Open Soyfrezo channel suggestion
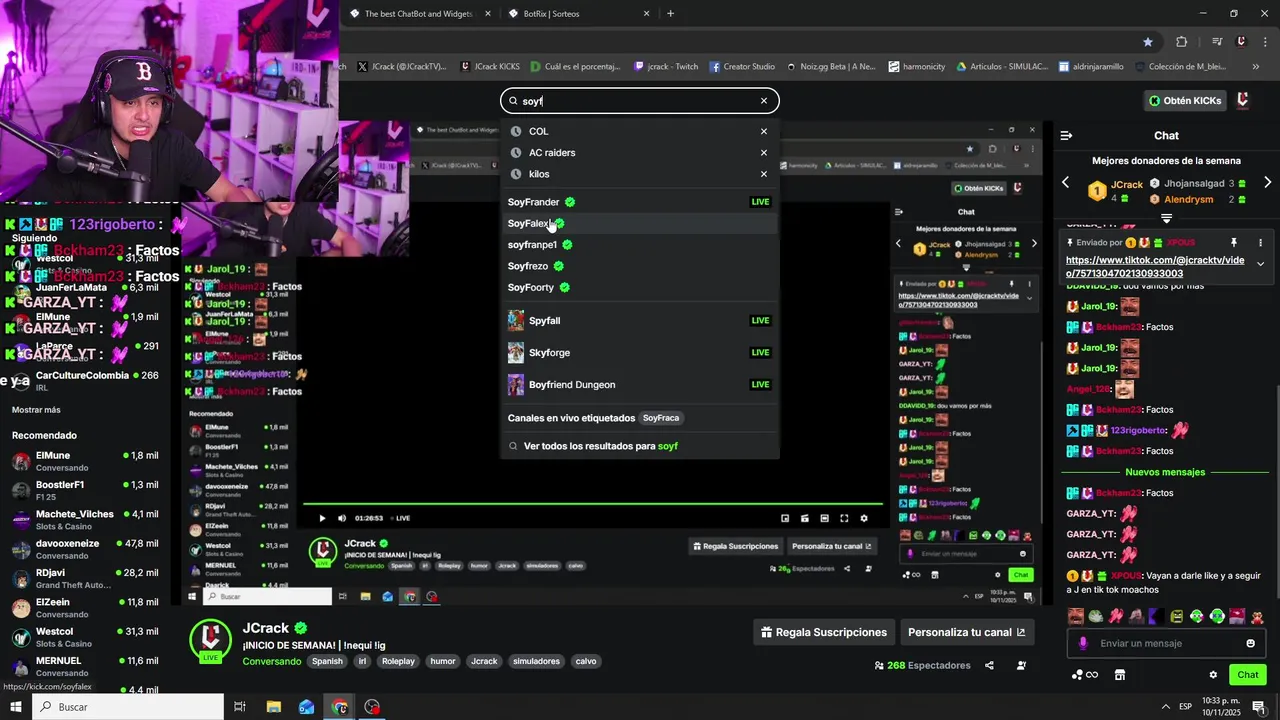Image resolution: width=1280 pixels, height=720 pixels. pyautogui.click(x=639, y=266)
